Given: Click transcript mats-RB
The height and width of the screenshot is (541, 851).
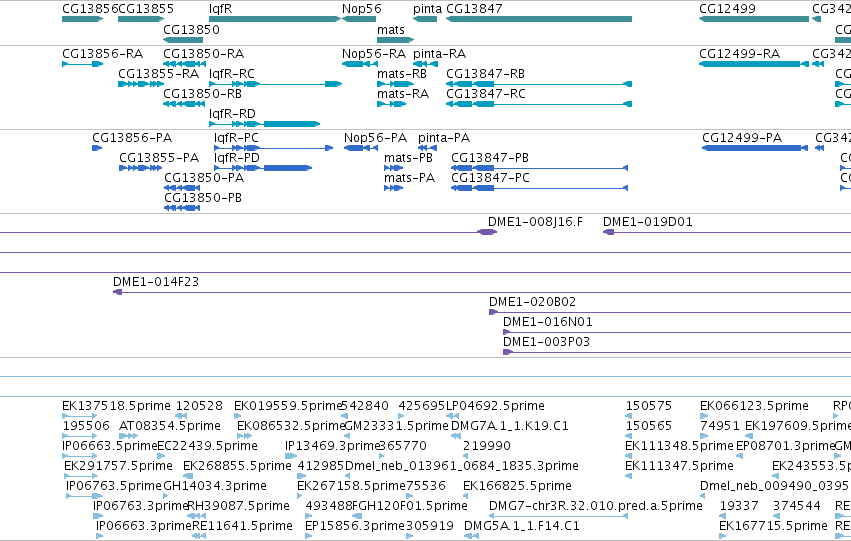Looking at the screenshot, I should coord(396,84).
